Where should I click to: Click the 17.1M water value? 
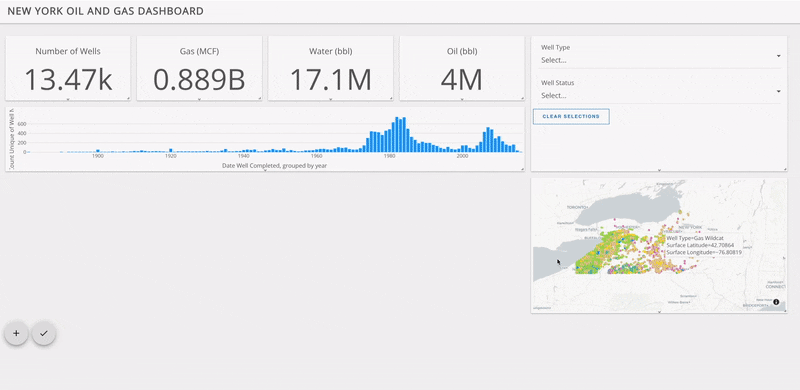pos(331,80)
